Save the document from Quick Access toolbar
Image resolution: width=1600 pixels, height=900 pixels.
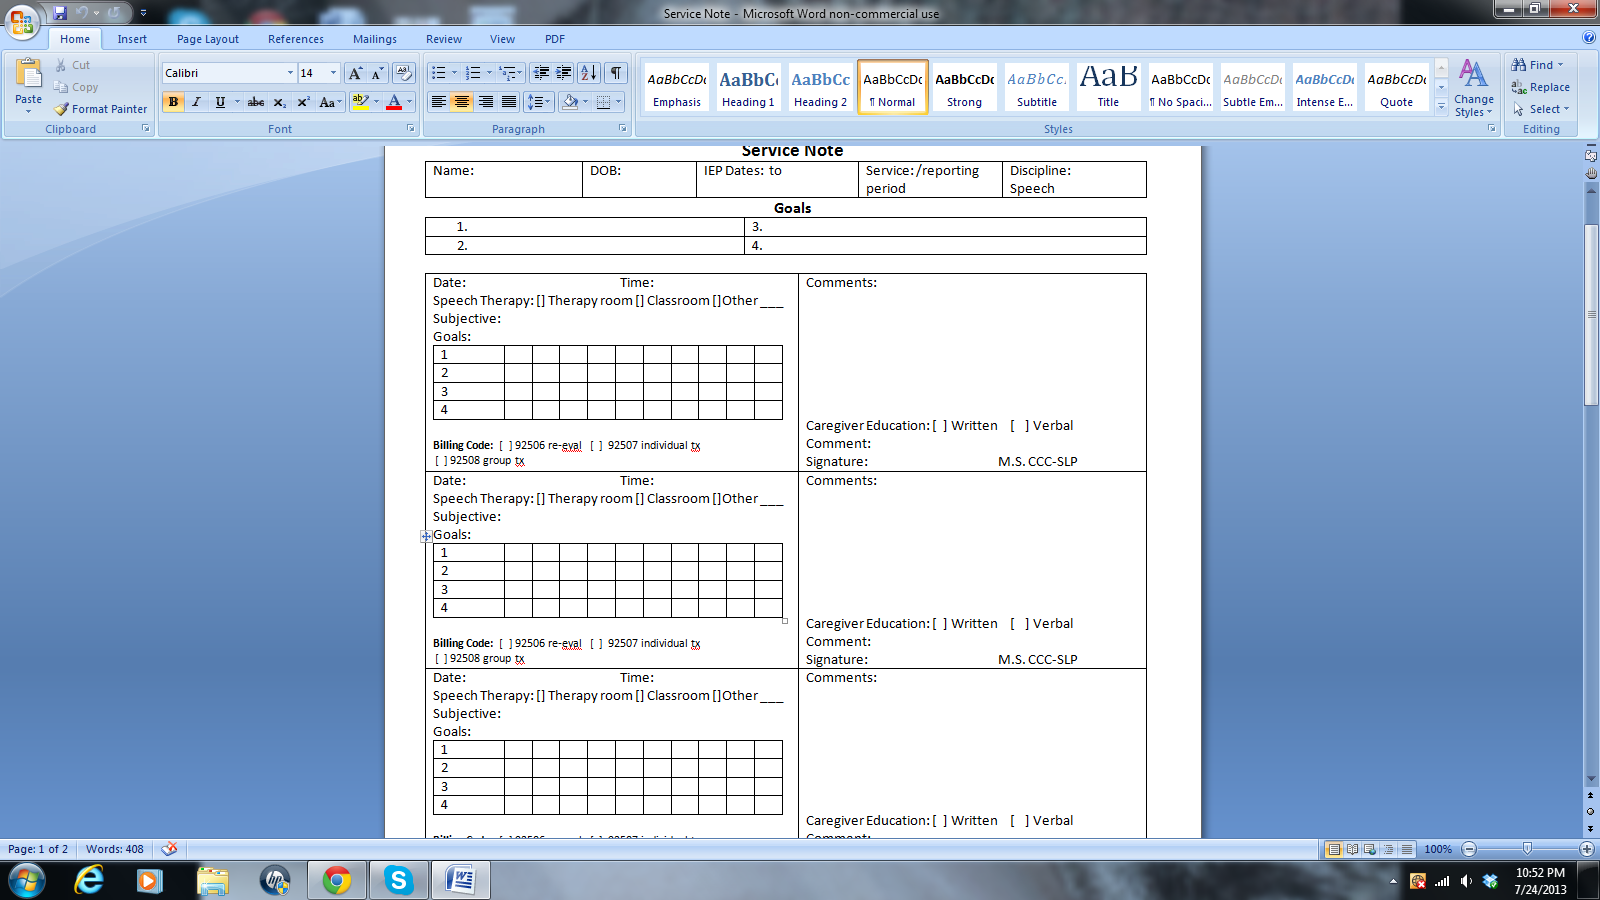60,13
